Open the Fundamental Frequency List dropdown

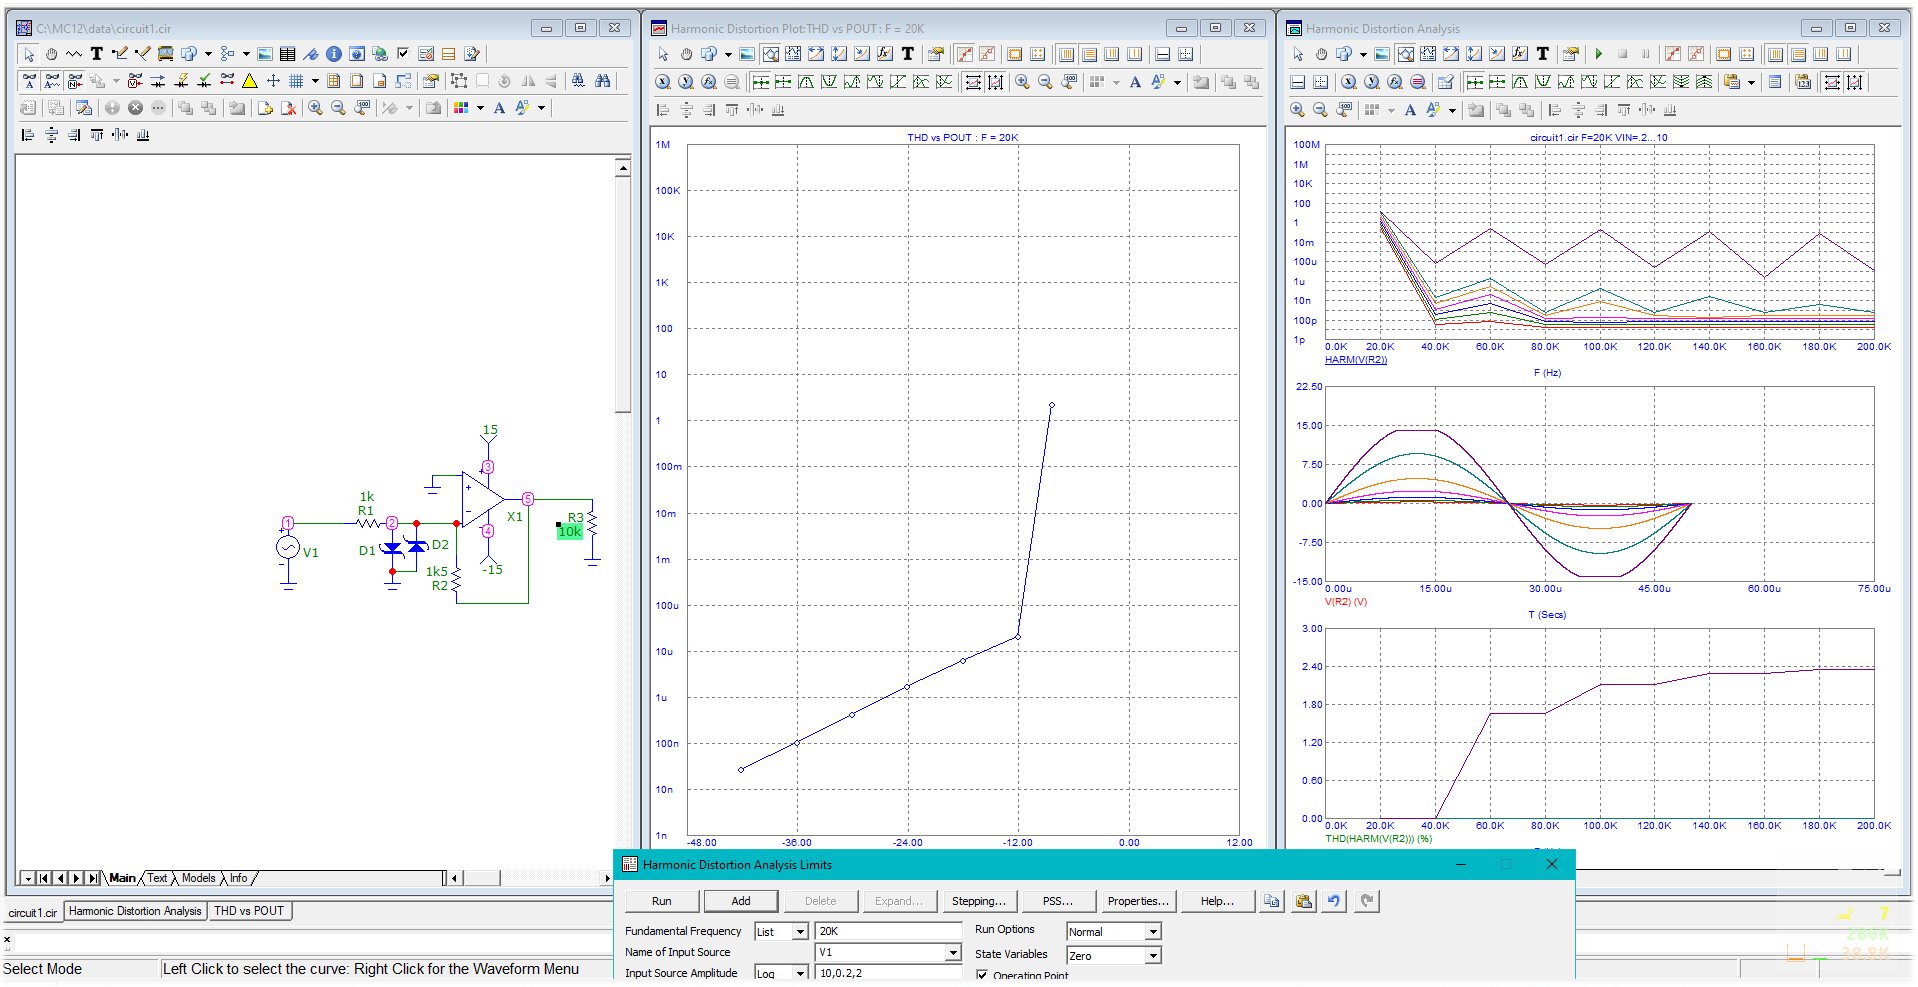click(800, 932)
